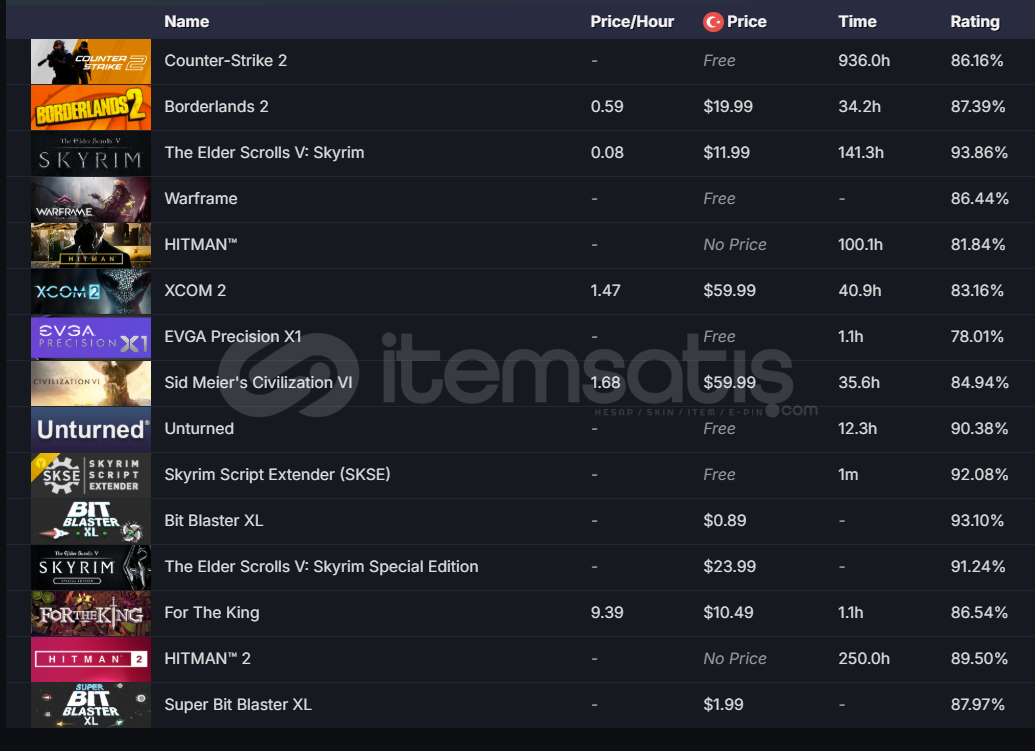Select the Borderlands 2 cover image

pyautogui.click(x=91, y=108)
